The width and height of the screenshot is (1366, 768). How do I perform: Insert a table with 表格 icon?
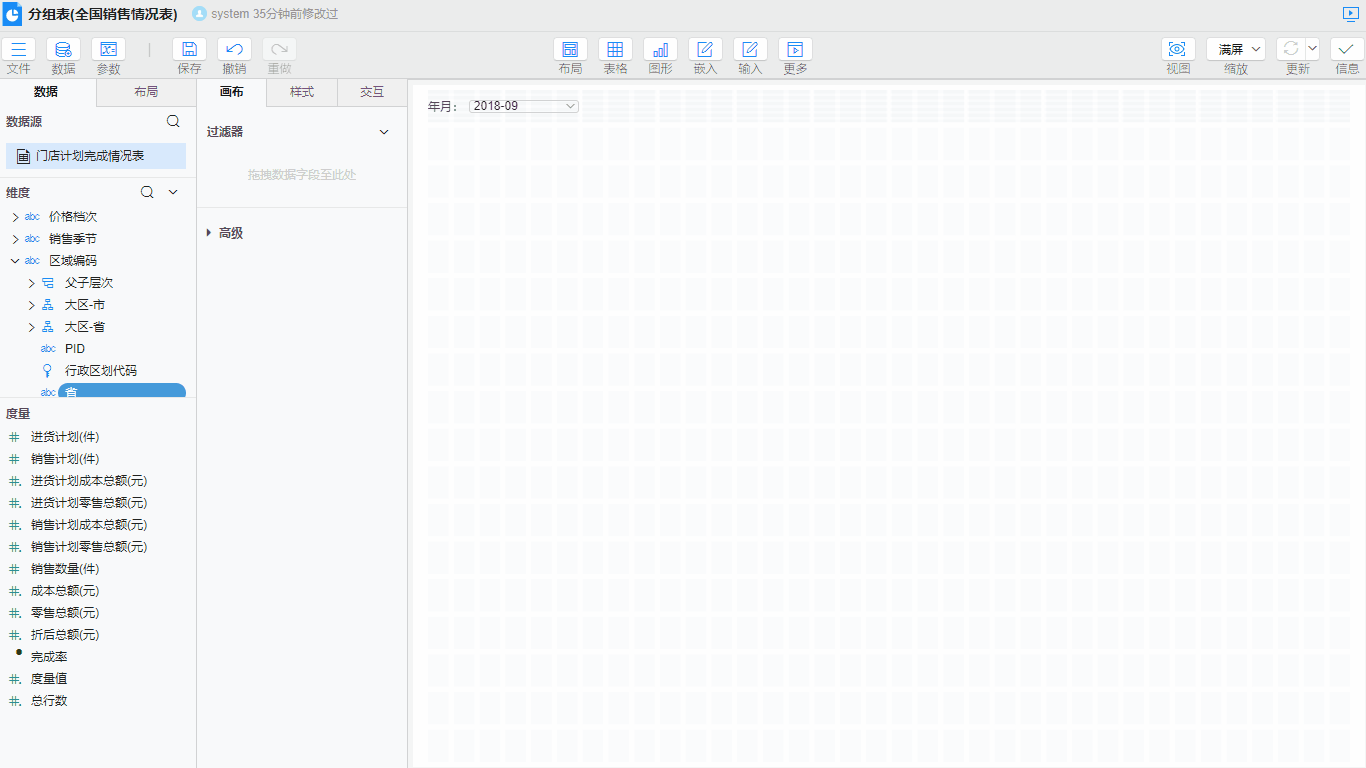click(x=615, y=50)
